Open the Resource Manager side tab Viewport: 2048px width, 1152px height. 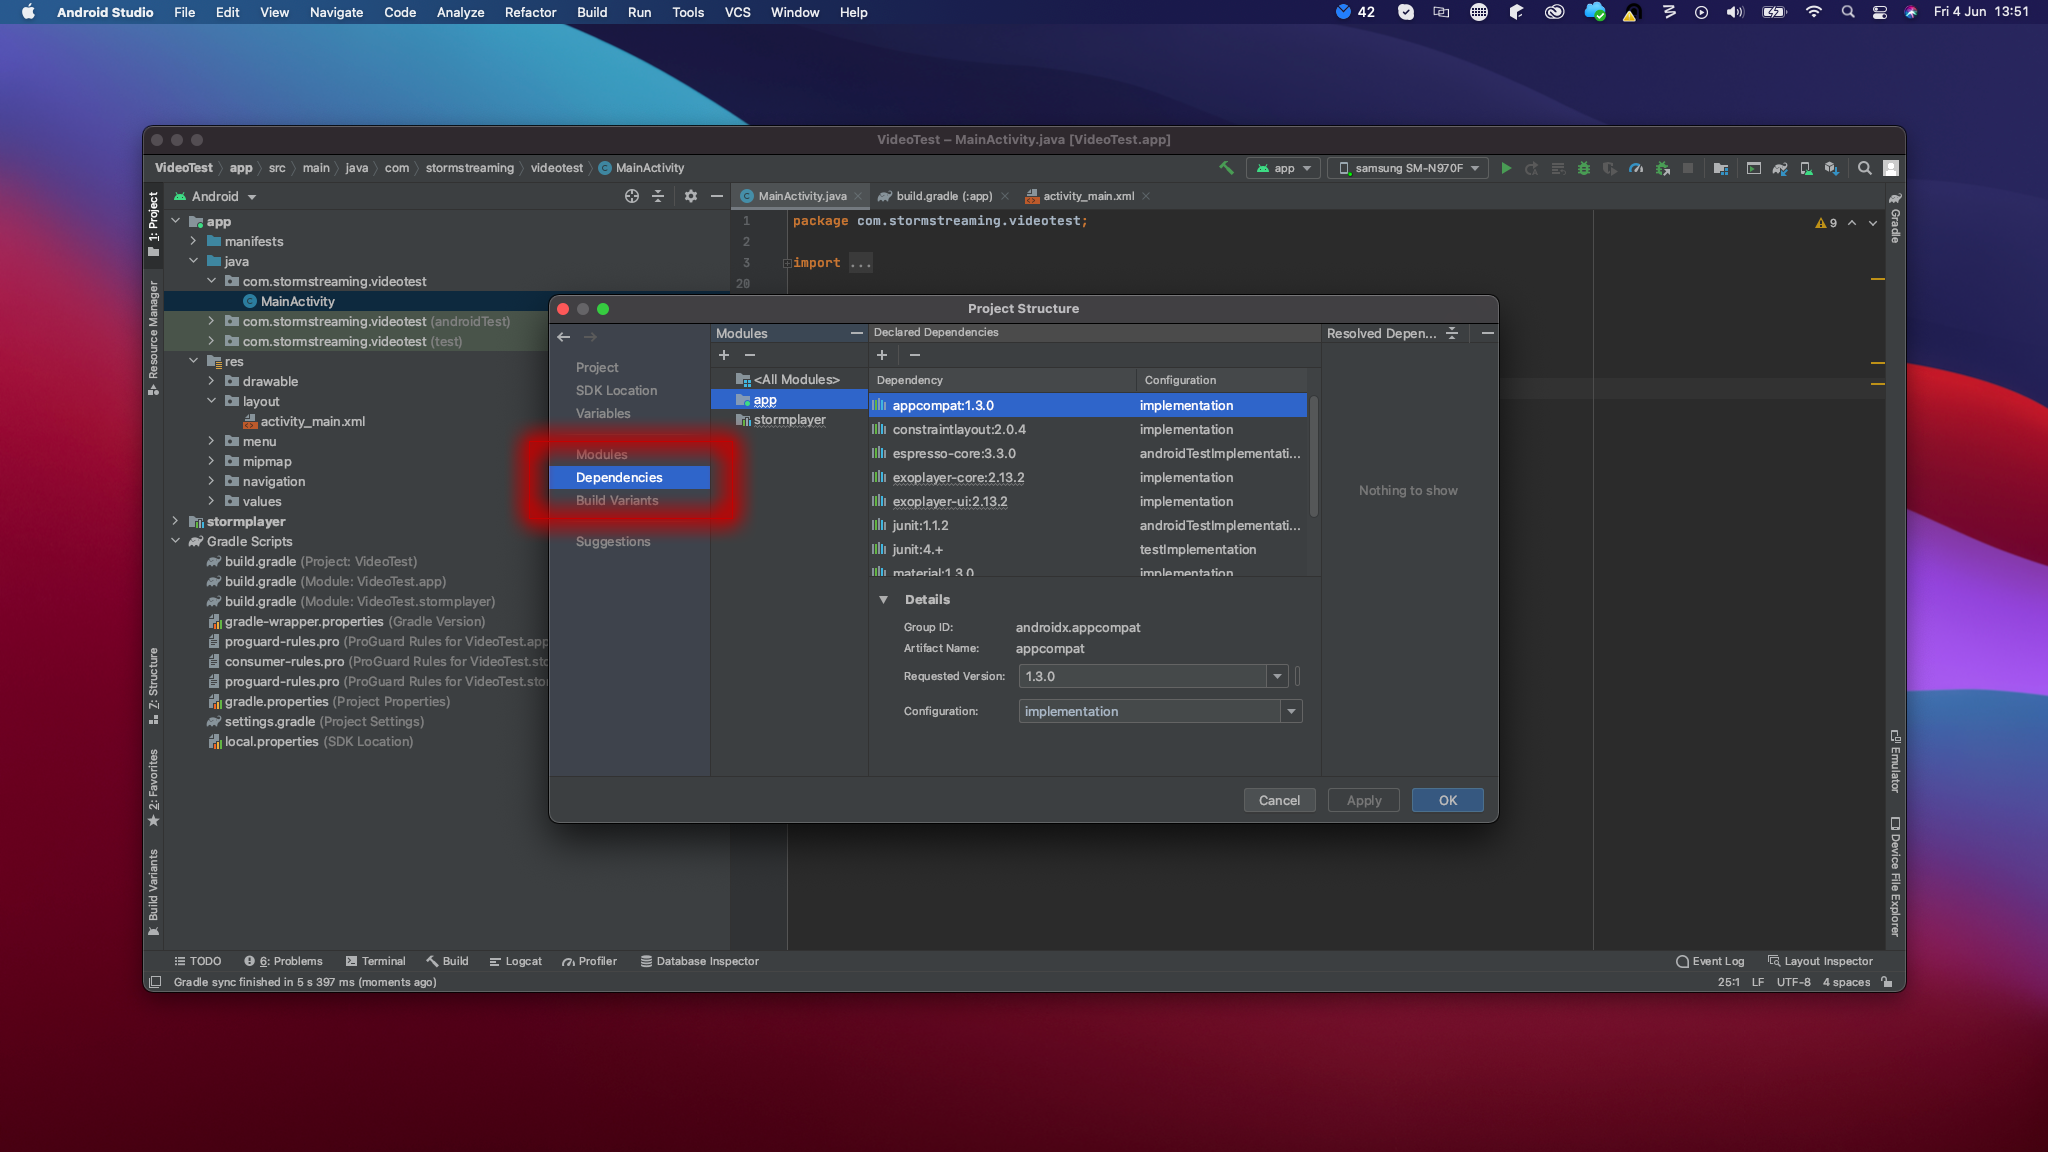point(153,337)
